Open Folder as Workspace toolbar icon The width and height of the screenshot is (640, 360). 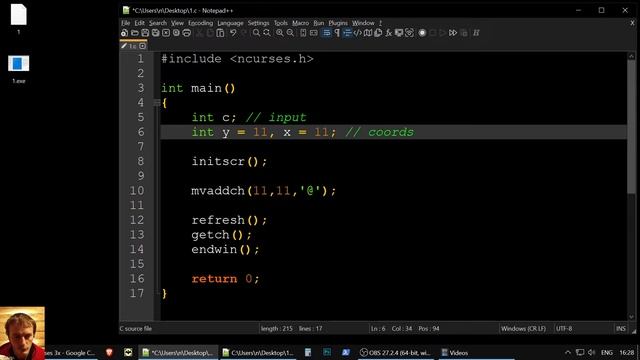tap(399, 33)
